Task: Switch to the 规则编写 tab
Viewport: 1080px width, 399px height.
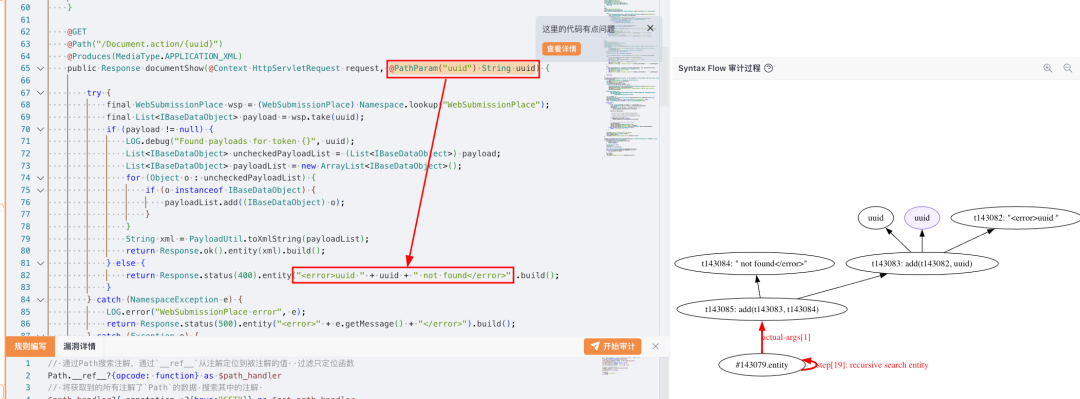Action: pos(30,347)
